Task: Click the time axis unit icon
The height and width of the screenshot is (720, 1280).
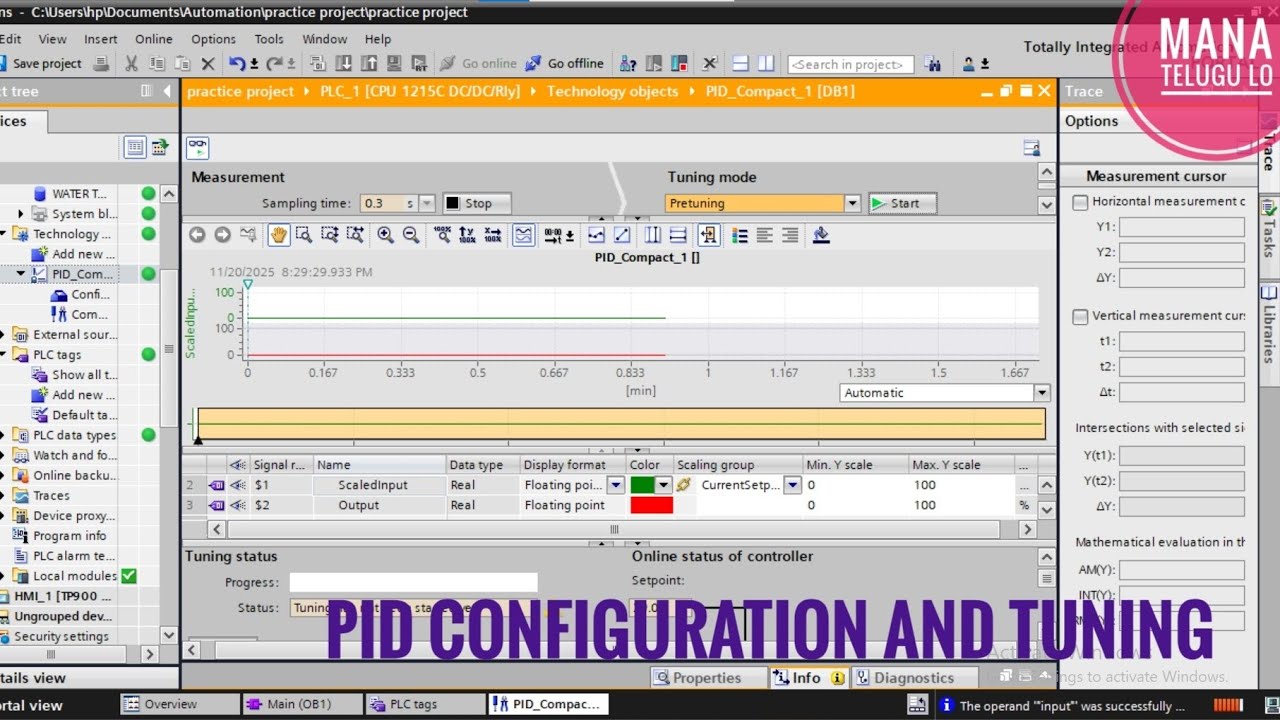Action: coord(558,235)
